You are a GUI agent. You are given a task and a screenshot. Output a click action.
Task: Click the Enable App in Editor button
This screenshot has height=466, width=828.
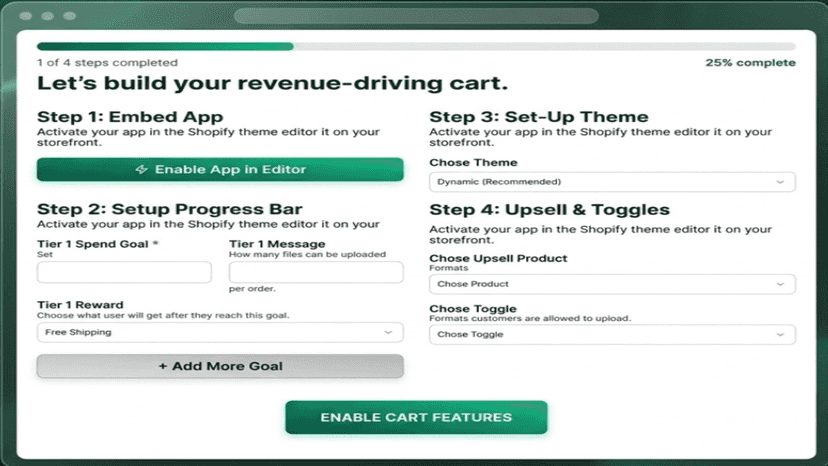pos(220,169)
